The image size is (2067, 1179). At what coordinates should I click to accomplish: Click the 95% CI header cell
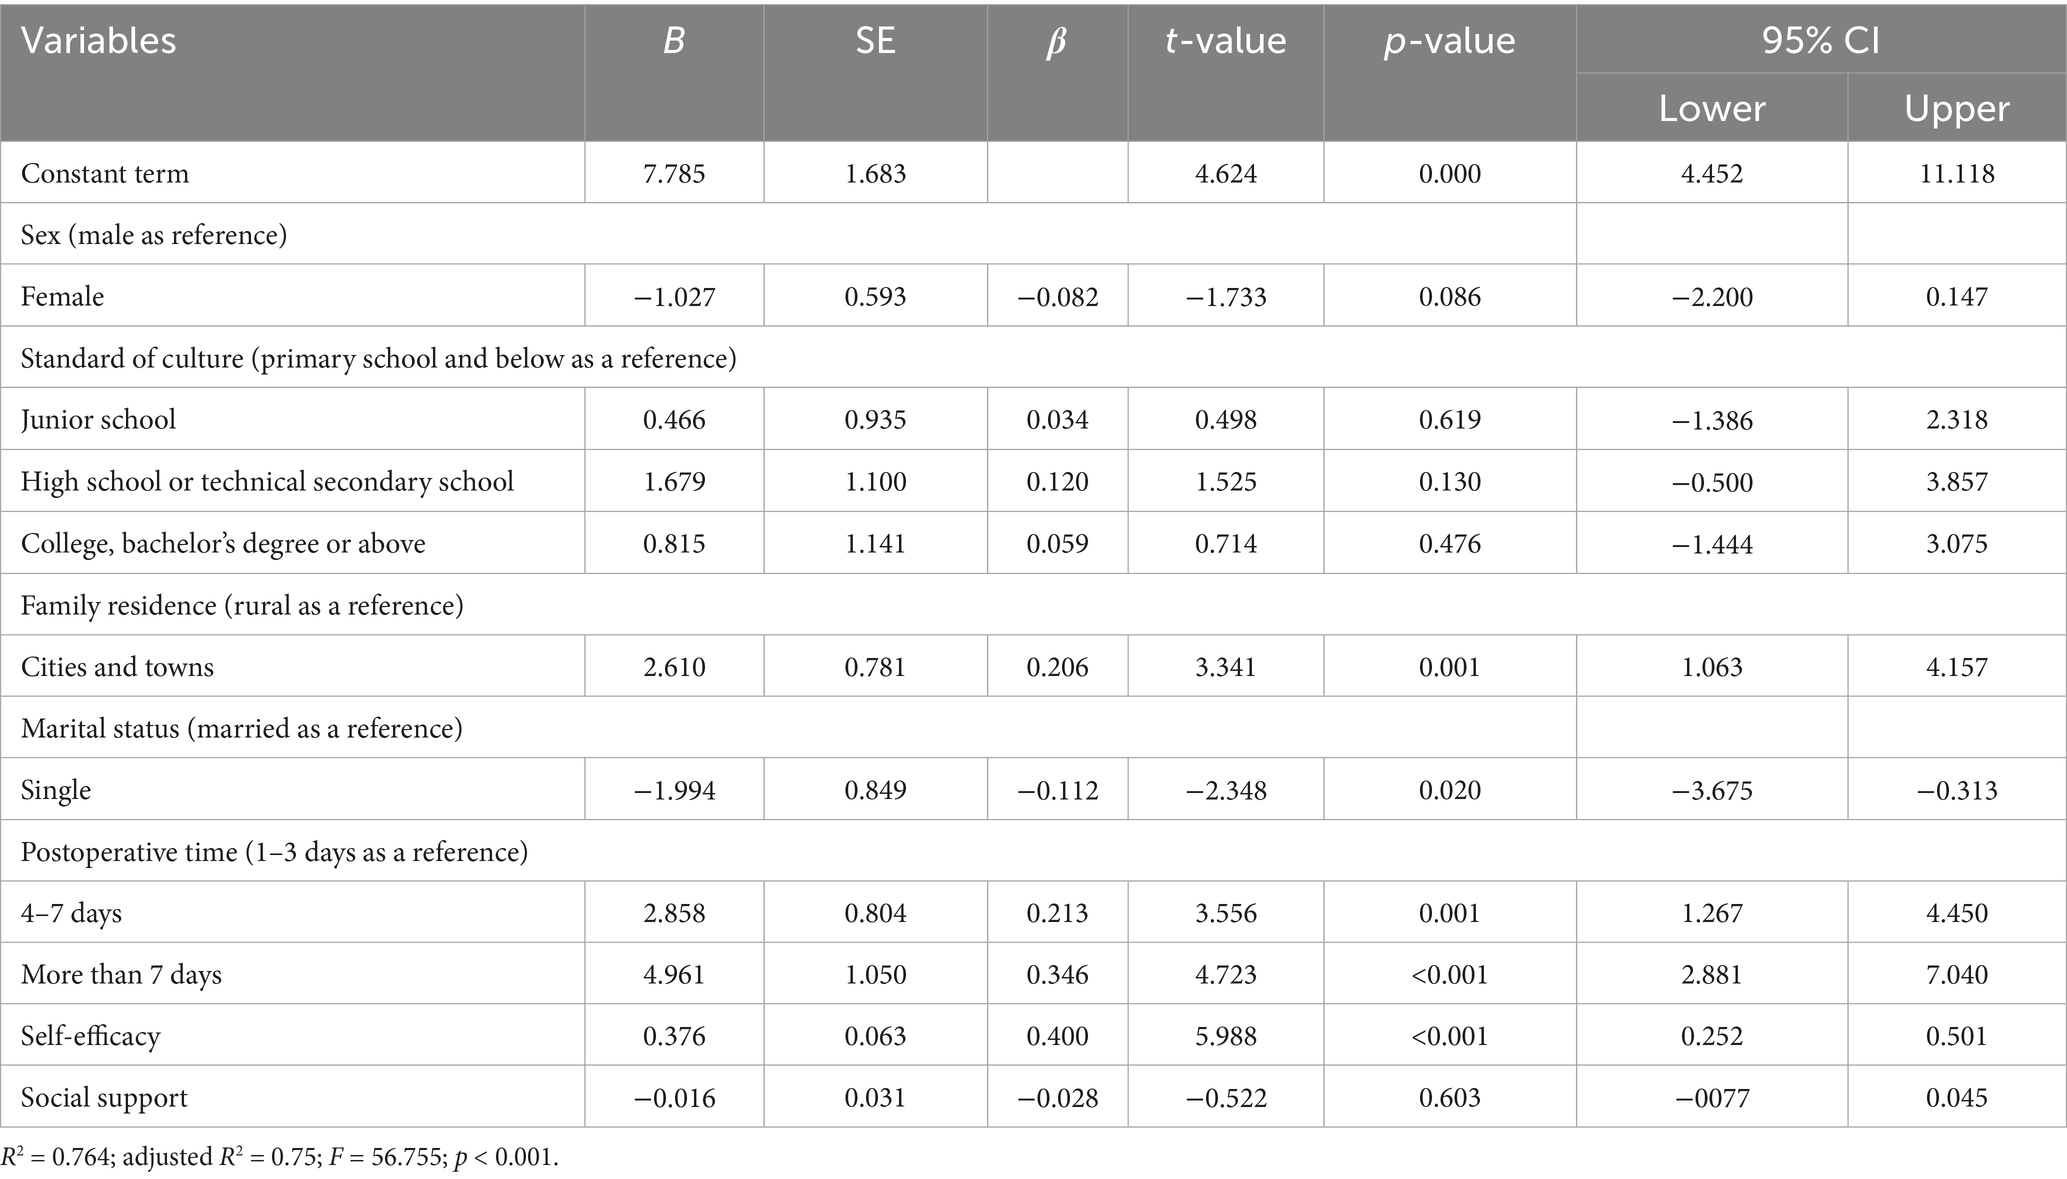[x=1820, y=41]
